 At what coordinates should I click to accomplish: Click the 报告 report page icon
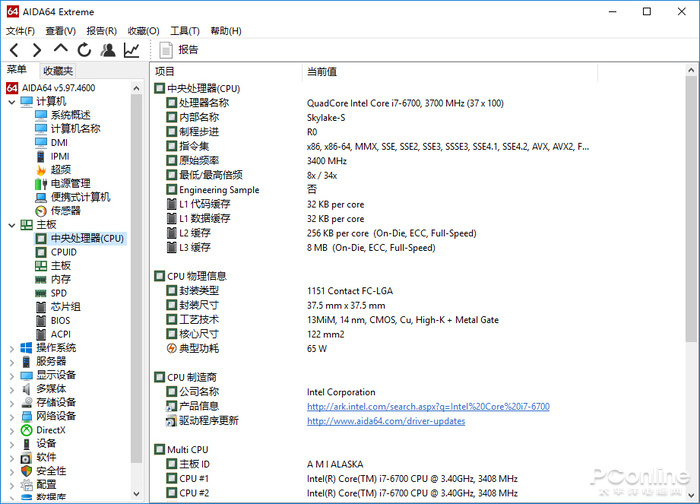coord(166,50)
